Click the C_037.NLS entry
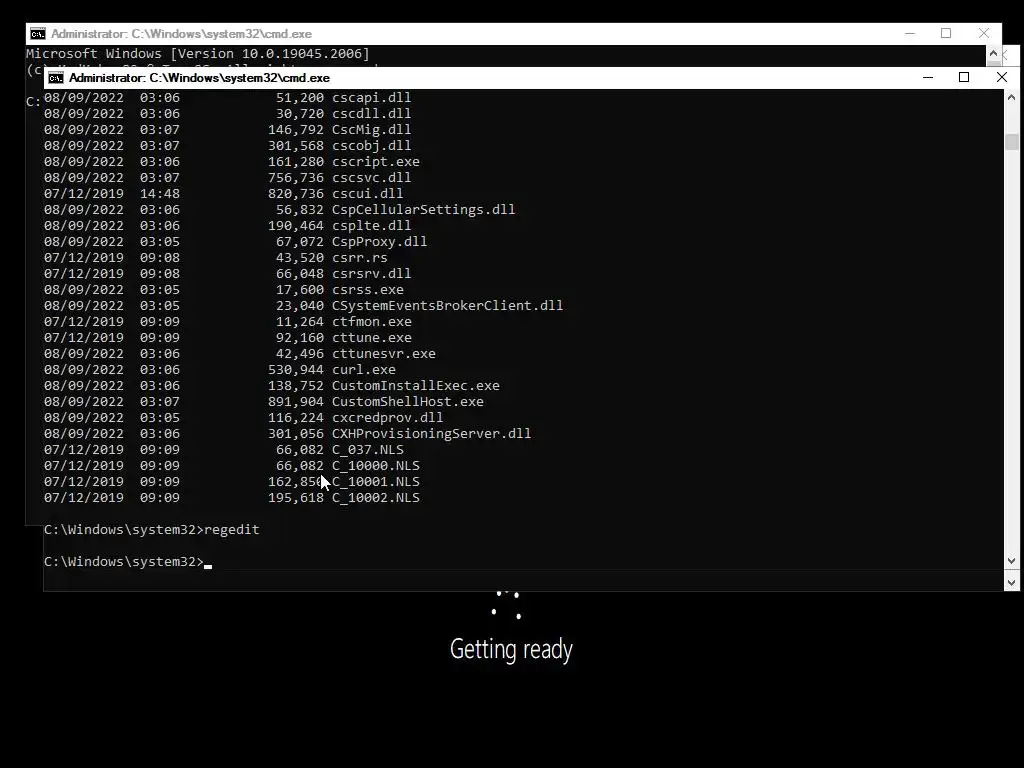Viewport: 1024px width, 768px height. (x=223, y=449)
